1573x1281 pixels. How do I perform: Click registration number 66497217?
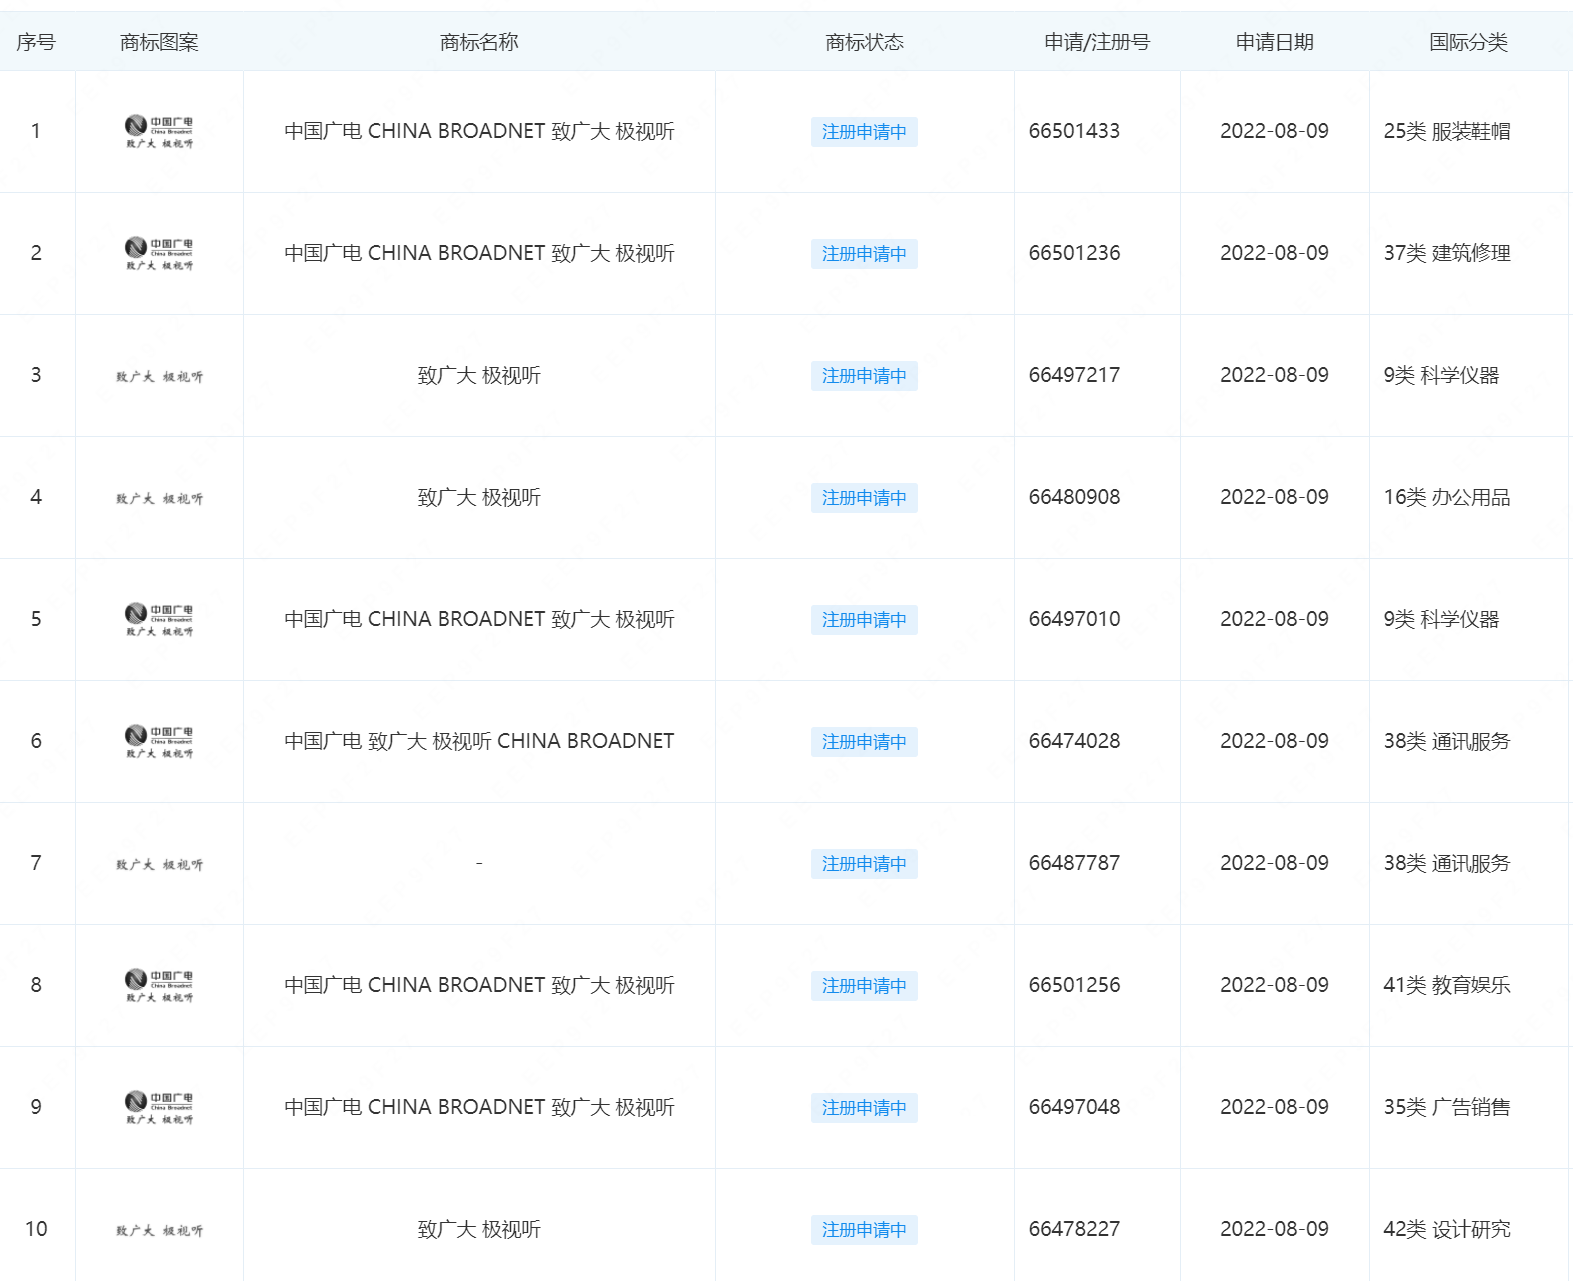[x=1074, y=375]
